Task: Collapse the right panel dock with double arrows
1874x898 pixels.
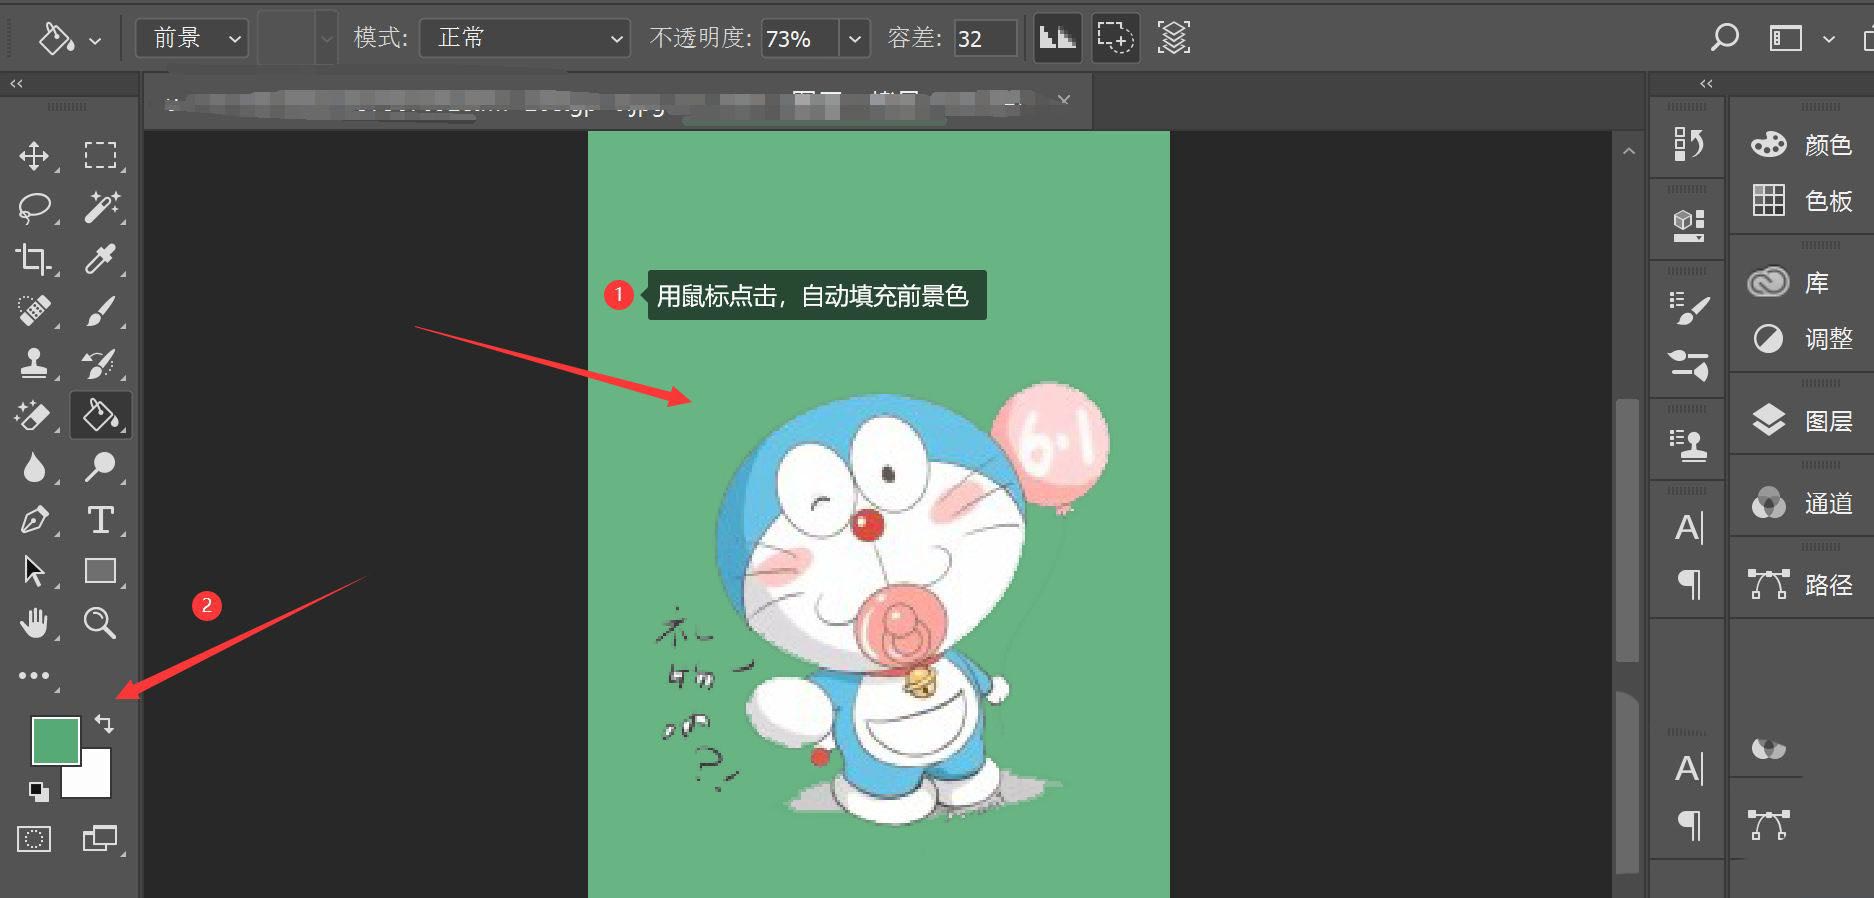Action: point(1706,84)
